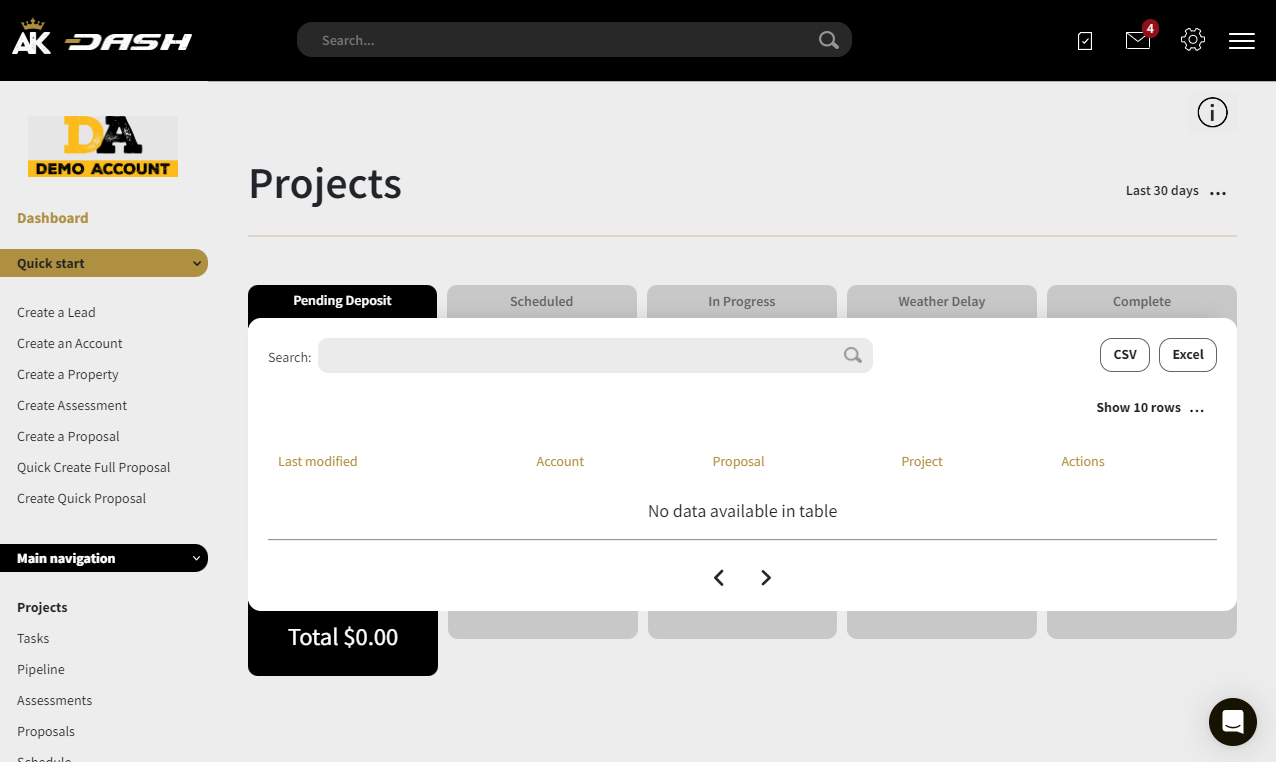Collapse the Quick start section
This screenshot has height=762, width=1276.
pyautogui.click(x=104, y=263)
